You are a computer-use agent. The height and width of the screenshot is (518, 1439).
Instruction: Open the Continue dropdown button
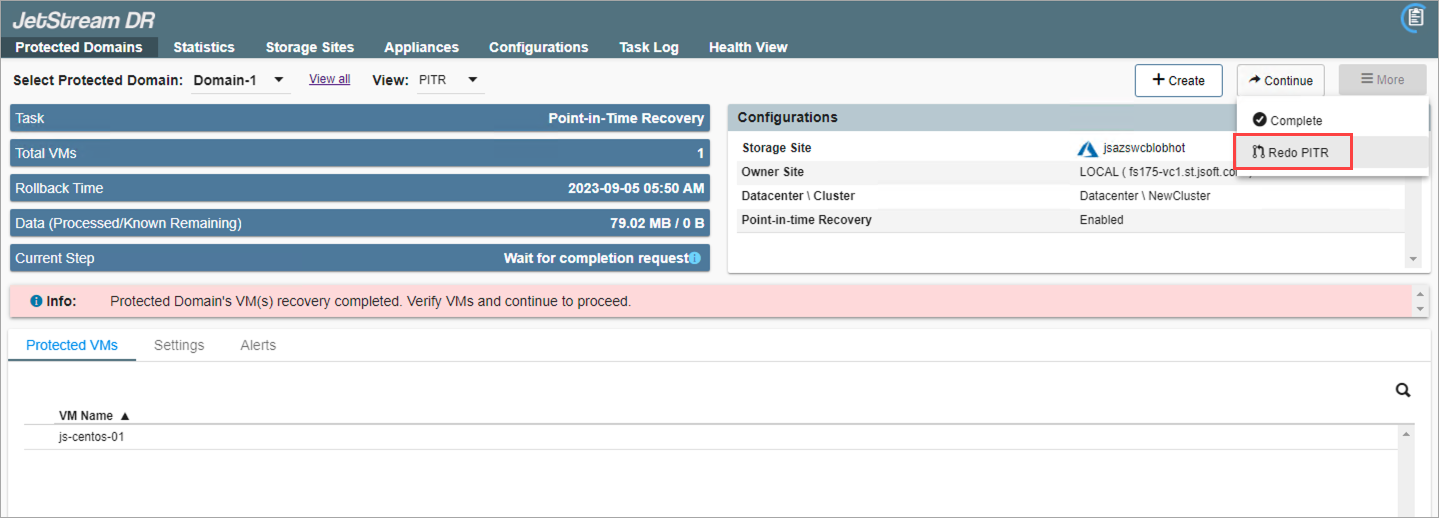[1280, 81]
